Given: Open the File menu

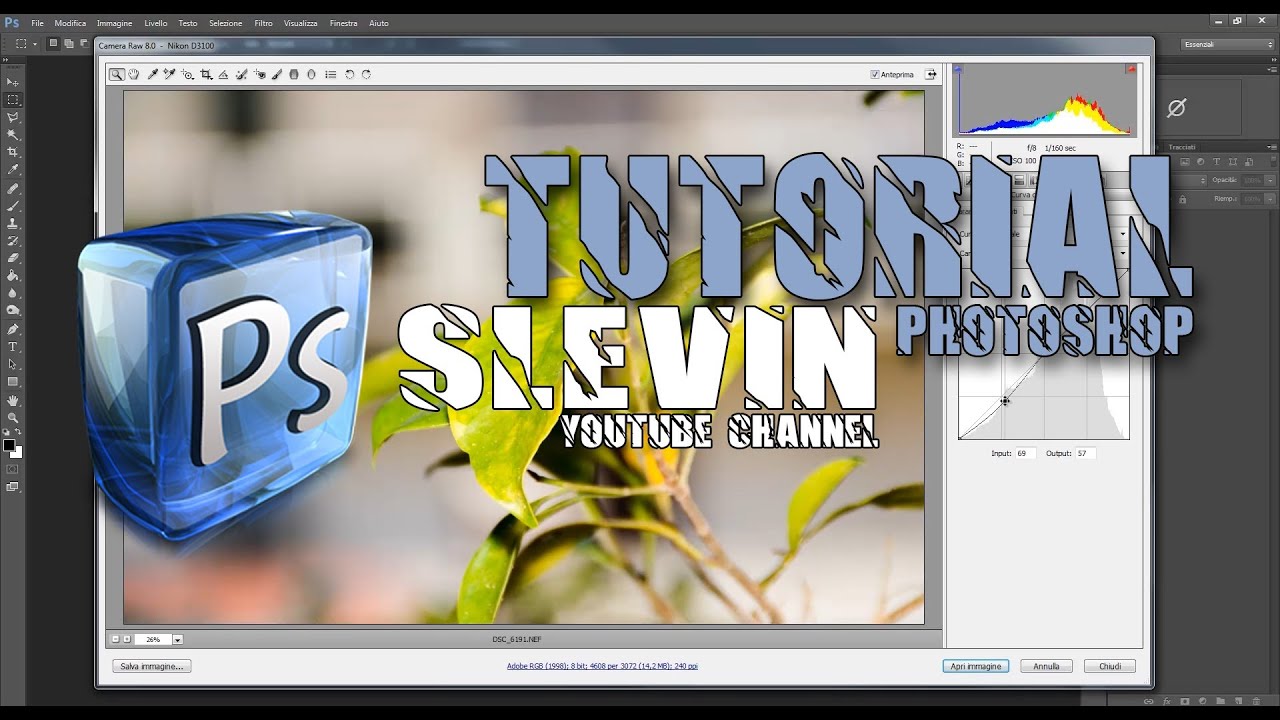Looking at the screenshot, I should pos(37,23).
